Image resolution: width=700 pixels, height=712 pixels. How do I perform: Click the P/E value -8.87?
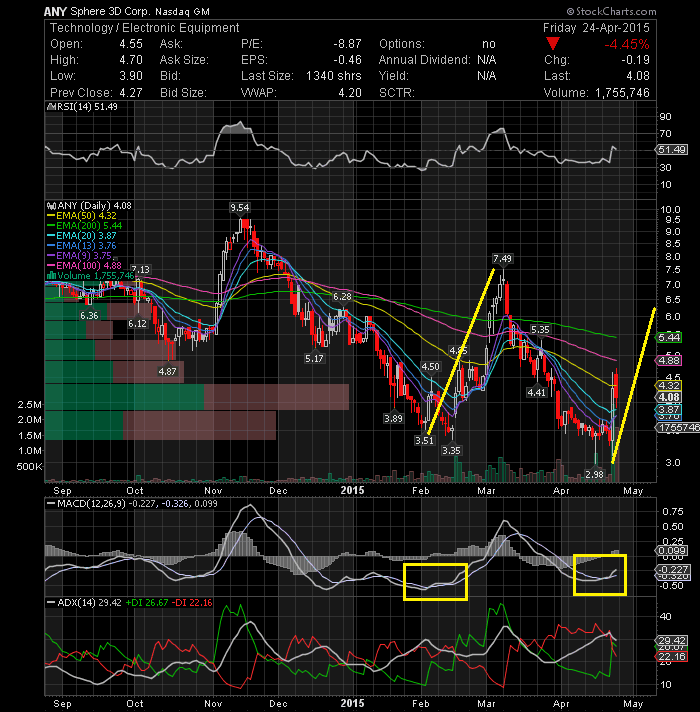tap(347, 44)
